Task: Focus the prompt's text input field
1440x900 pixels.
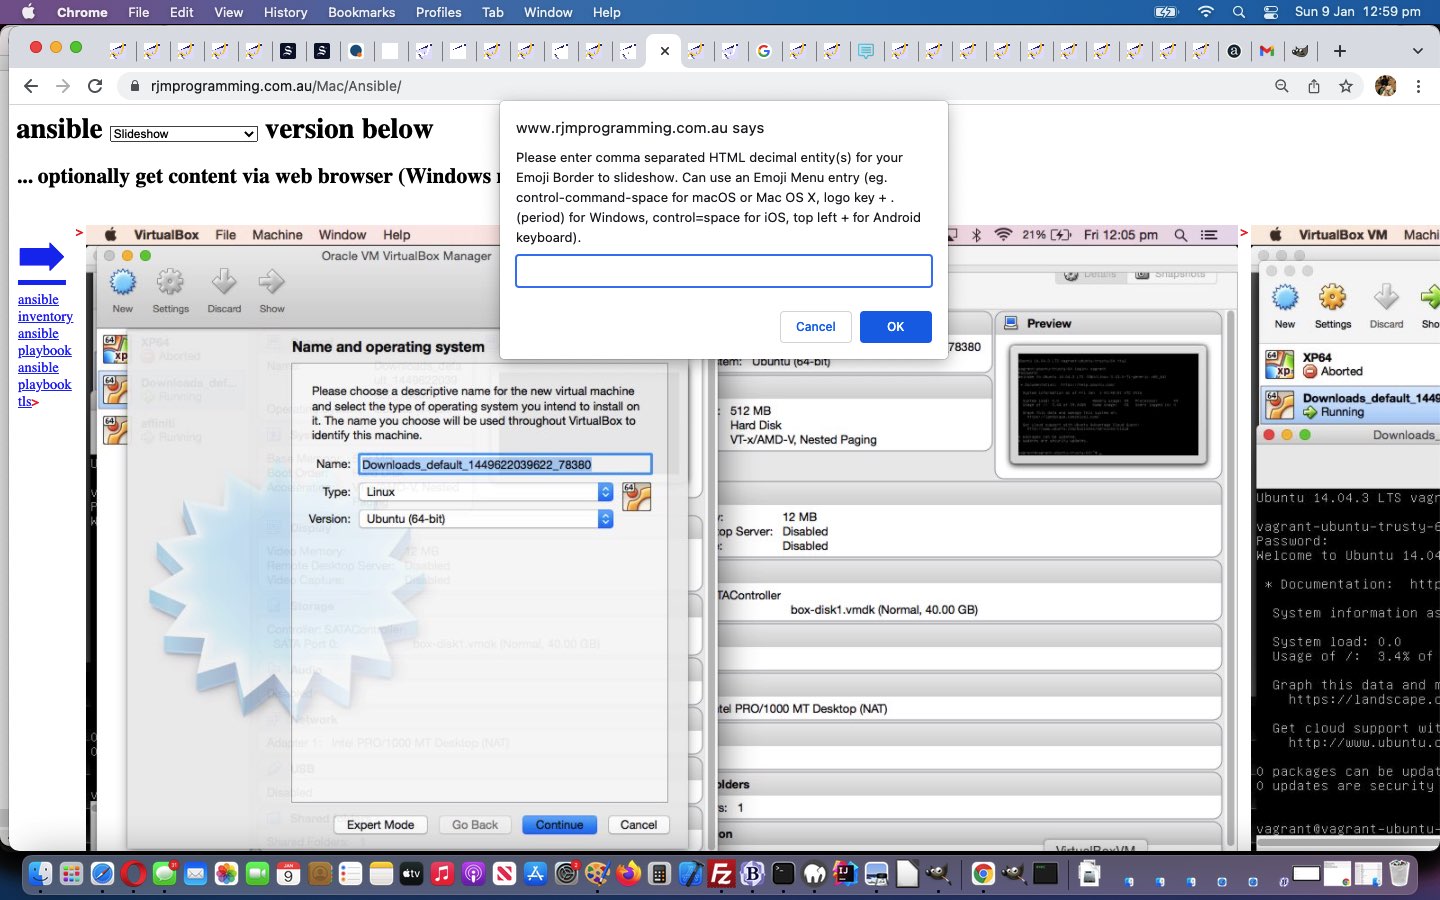Action: 724,271
